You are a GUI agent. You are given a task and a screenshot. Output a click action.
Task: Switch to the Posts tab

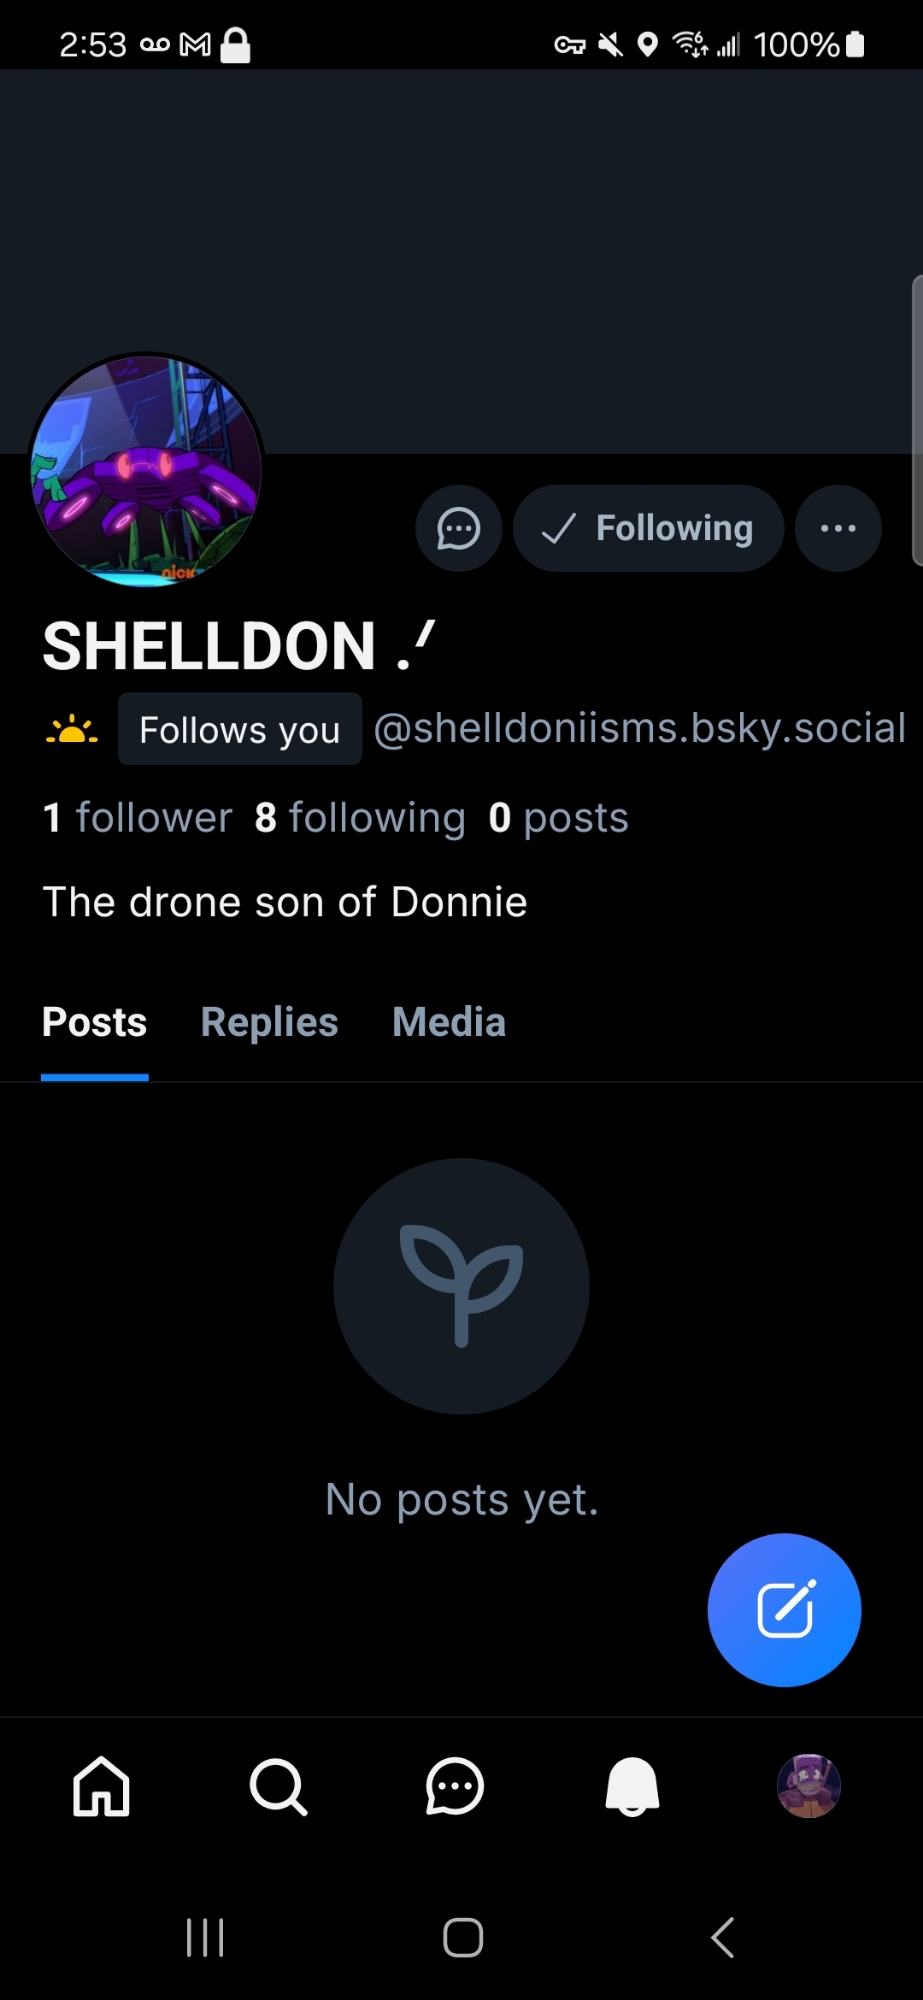click(x=95, y=1023)
